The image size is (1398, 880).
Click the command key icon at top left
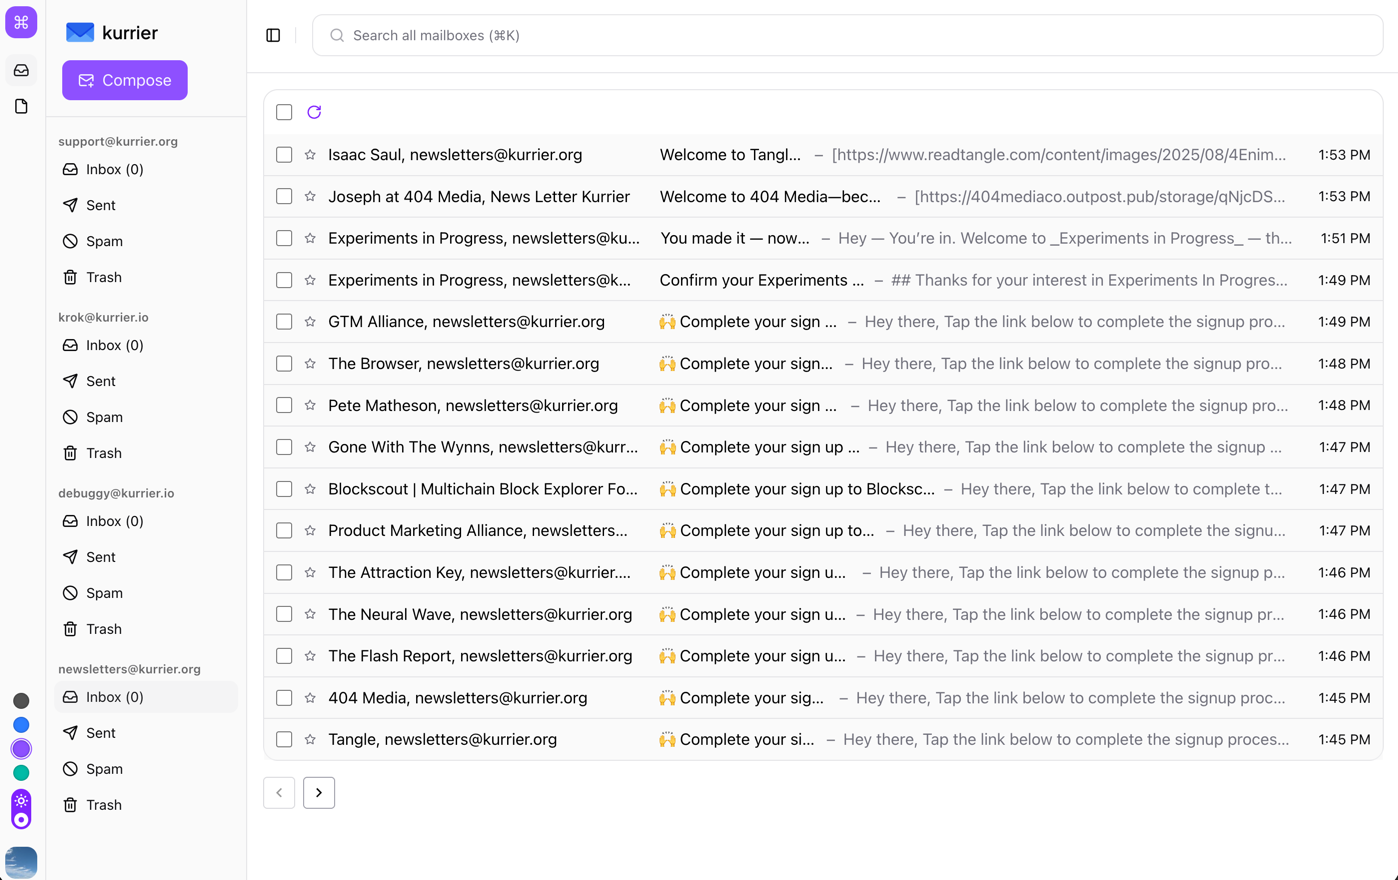(x=21, y=21)
